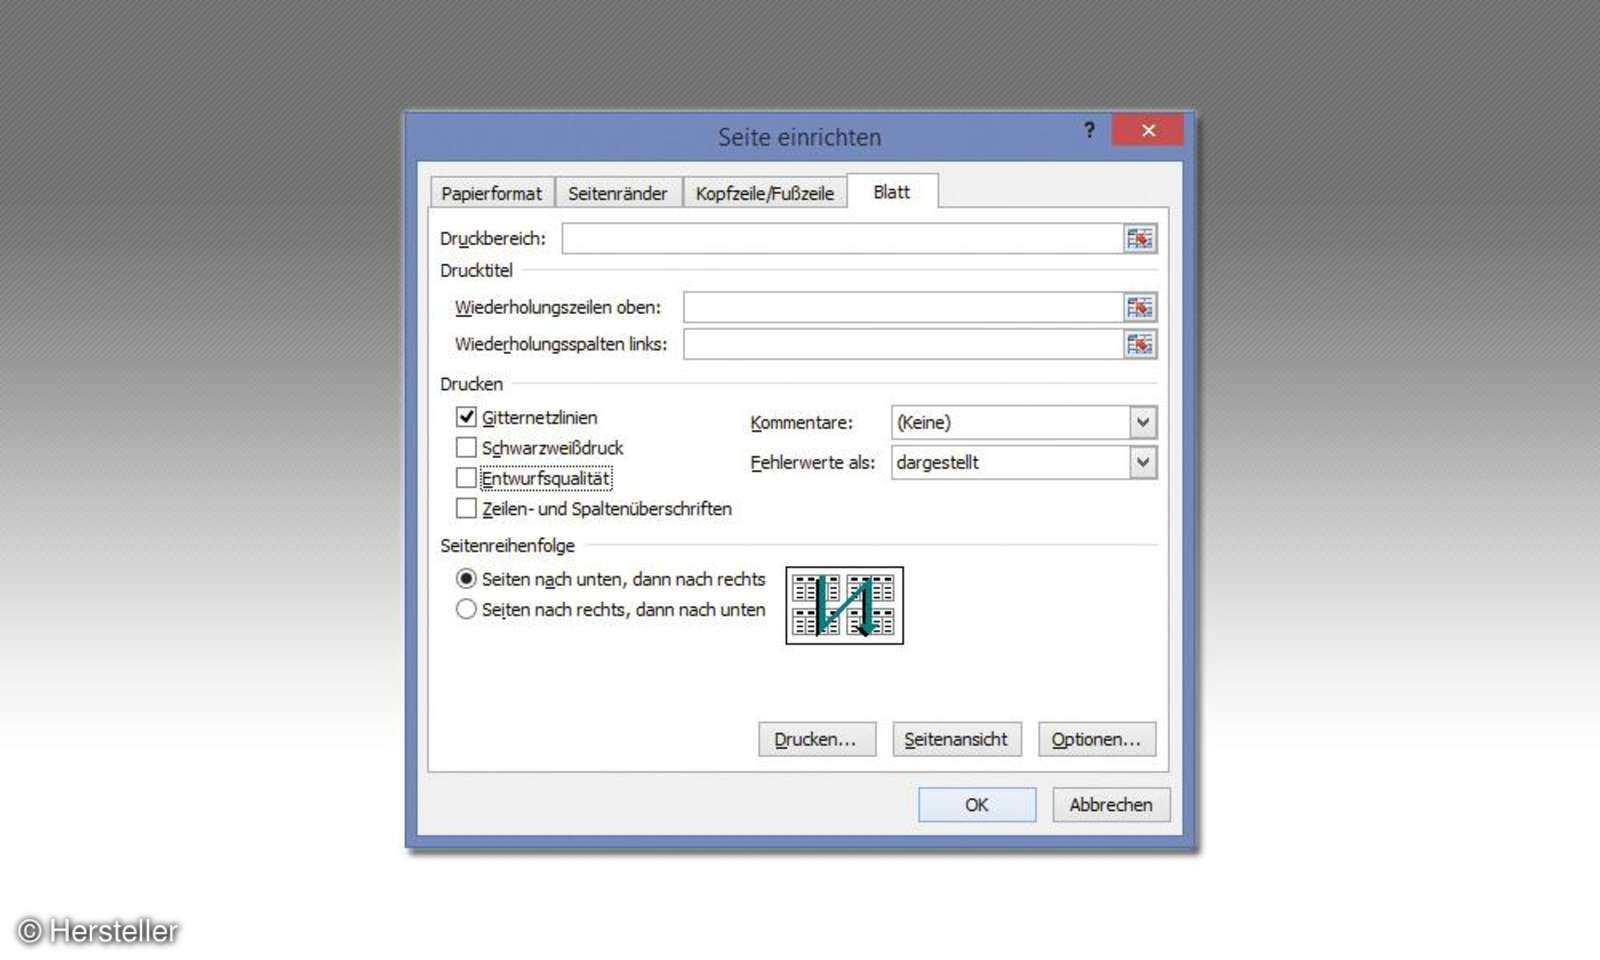The width and height of the screenshot is (1600, 960).
Task: Check Zeilen- und Spaltenüberschriften
Action: [x=466, y=508]
